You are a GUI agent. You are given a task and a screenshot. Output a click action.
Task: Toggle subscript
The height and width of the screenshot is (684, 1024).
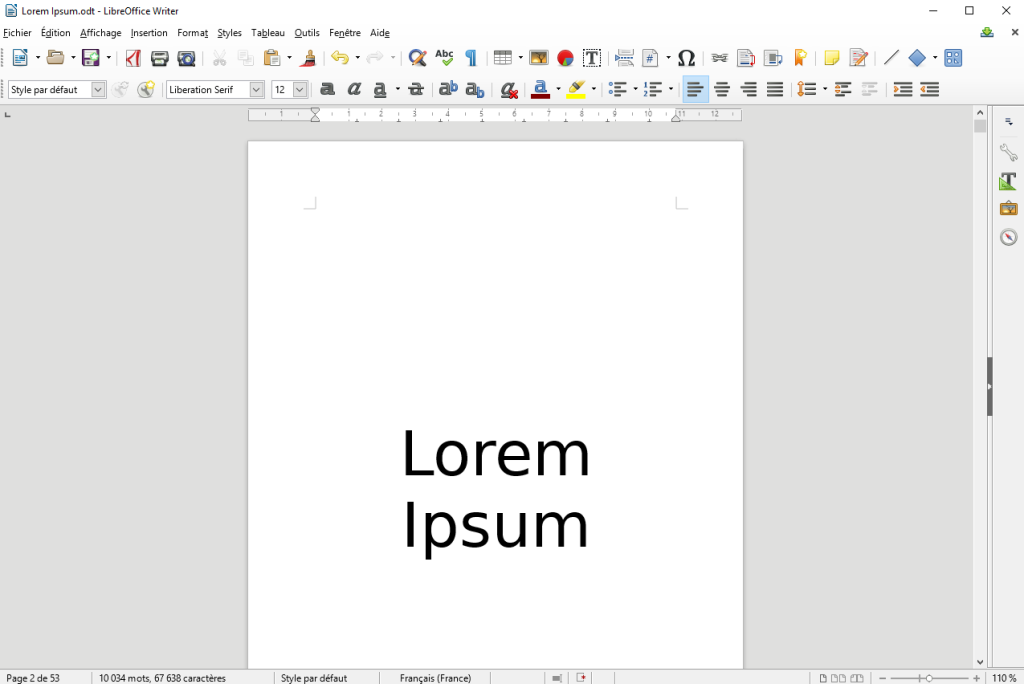475,90
